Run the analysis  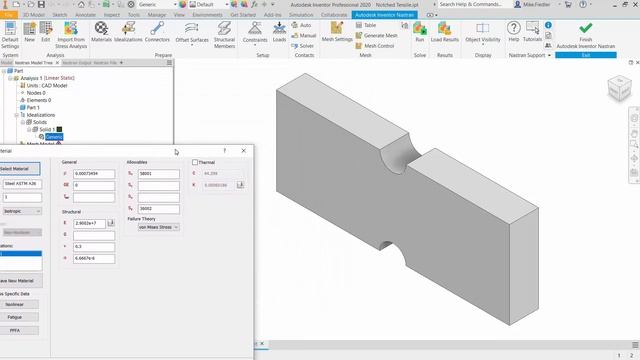click(x=420, y=32)
